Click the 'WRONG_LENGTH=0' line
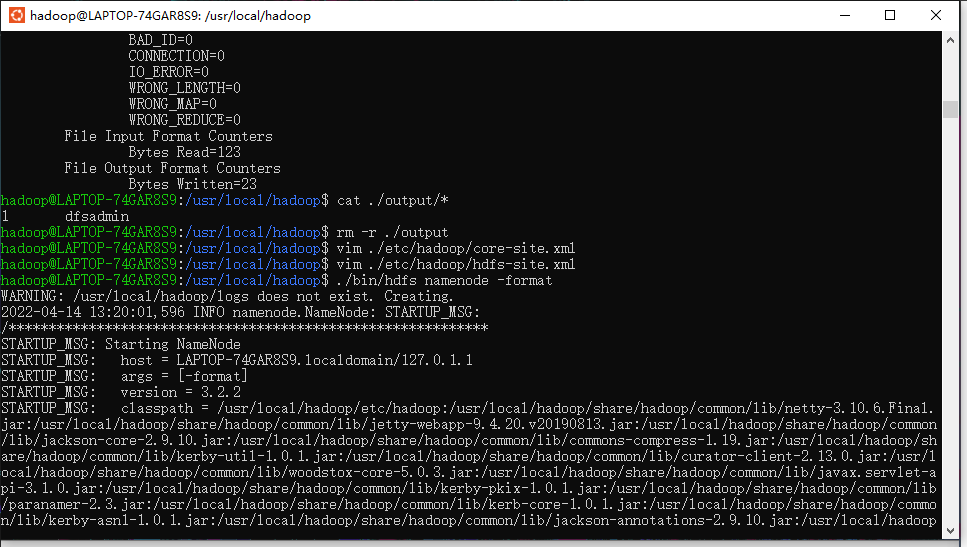967x547 pixels. click(x=184, y=88)
